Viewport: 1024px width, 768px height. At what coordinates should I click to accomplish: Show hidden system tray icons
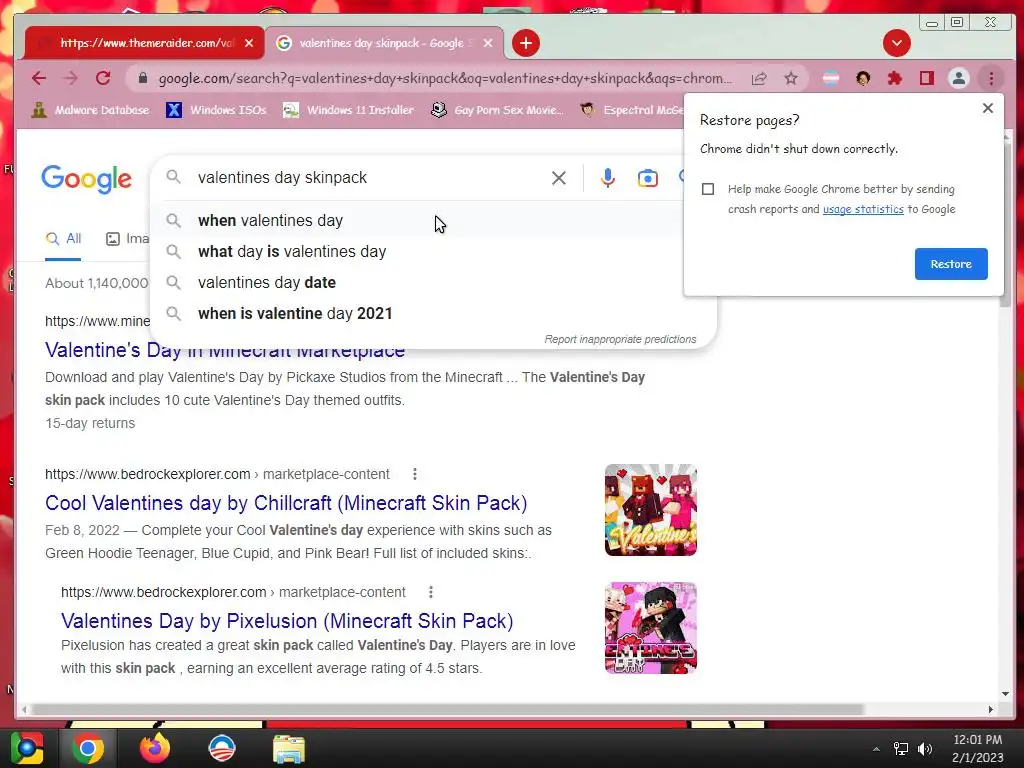click(x=876, y=748)
